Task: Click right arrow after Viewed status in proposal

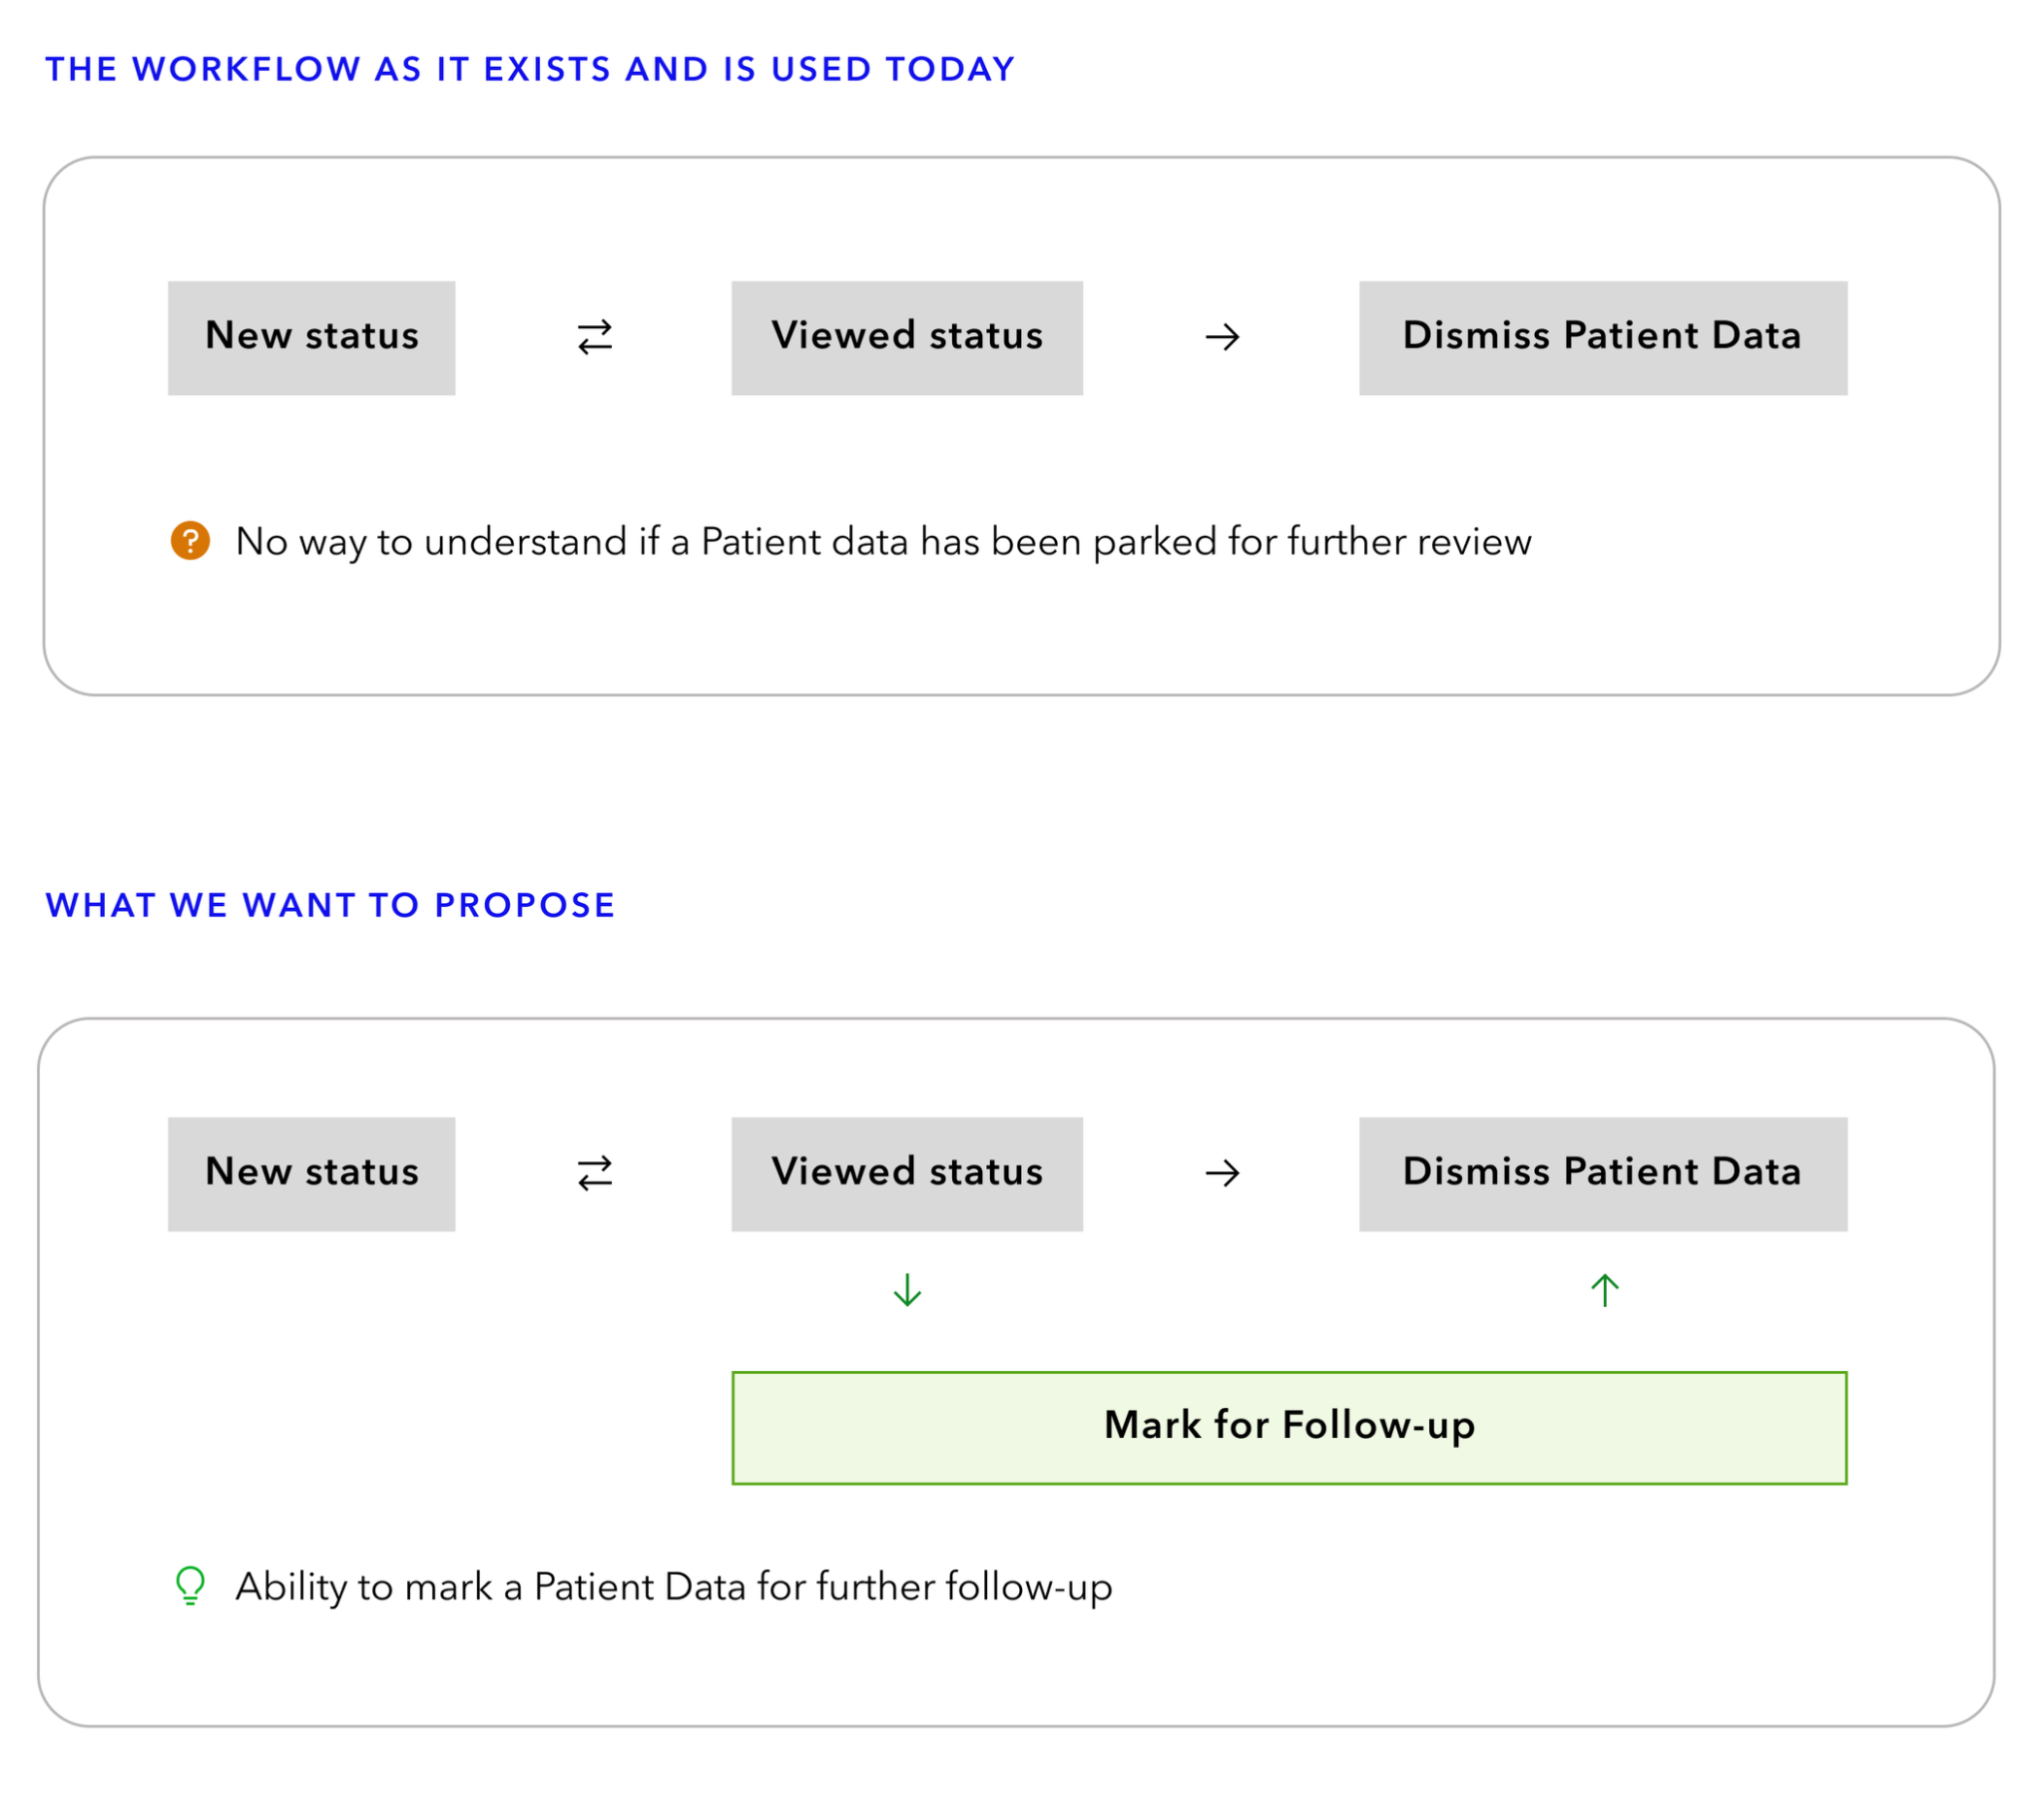Action: 1222,1173
